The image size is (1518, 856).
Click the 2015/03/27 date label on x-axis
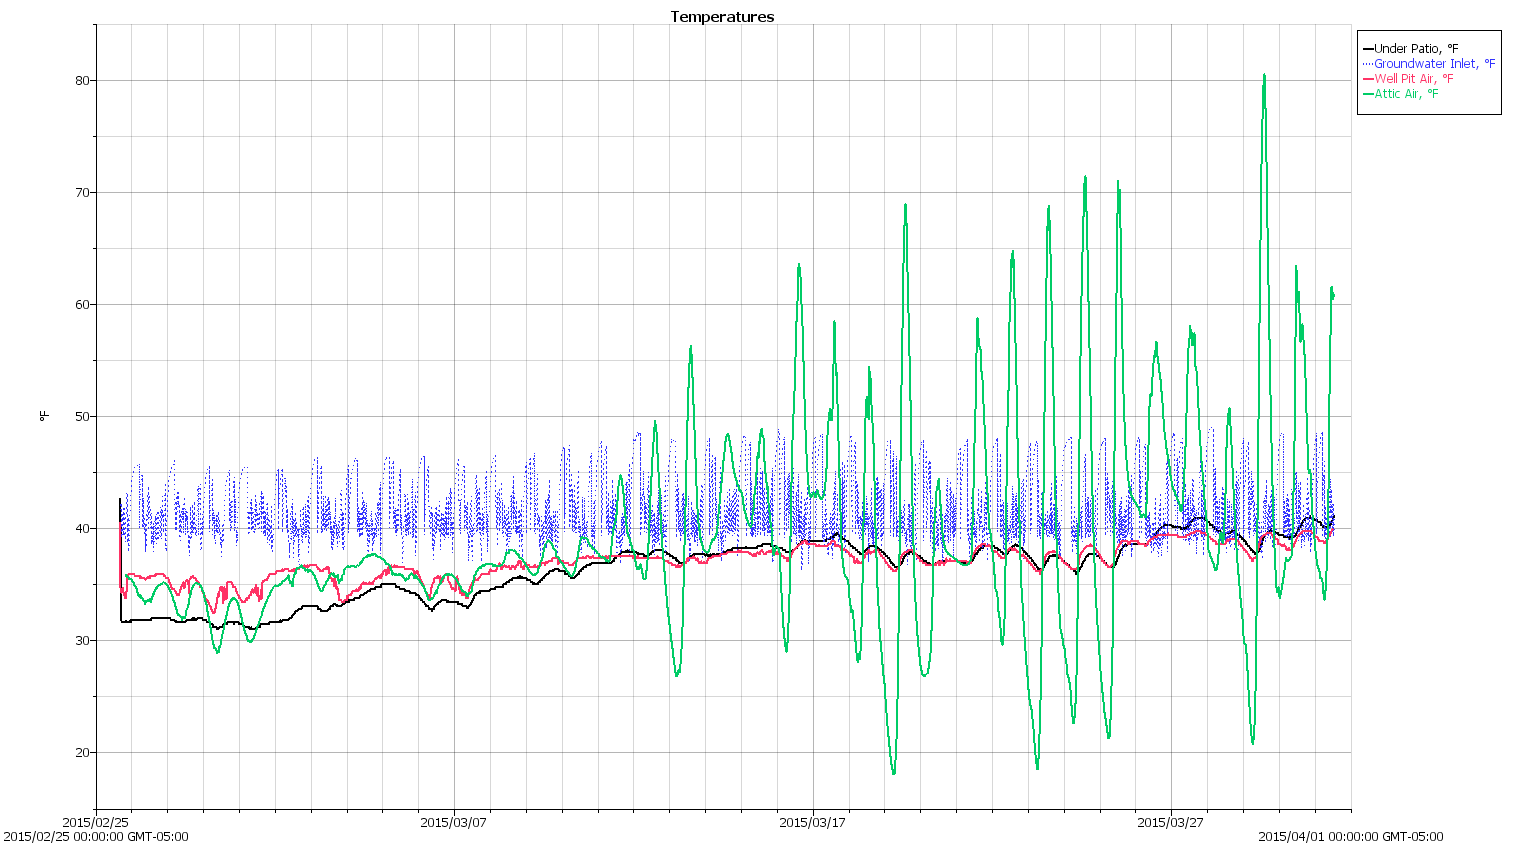point(1170,823)
